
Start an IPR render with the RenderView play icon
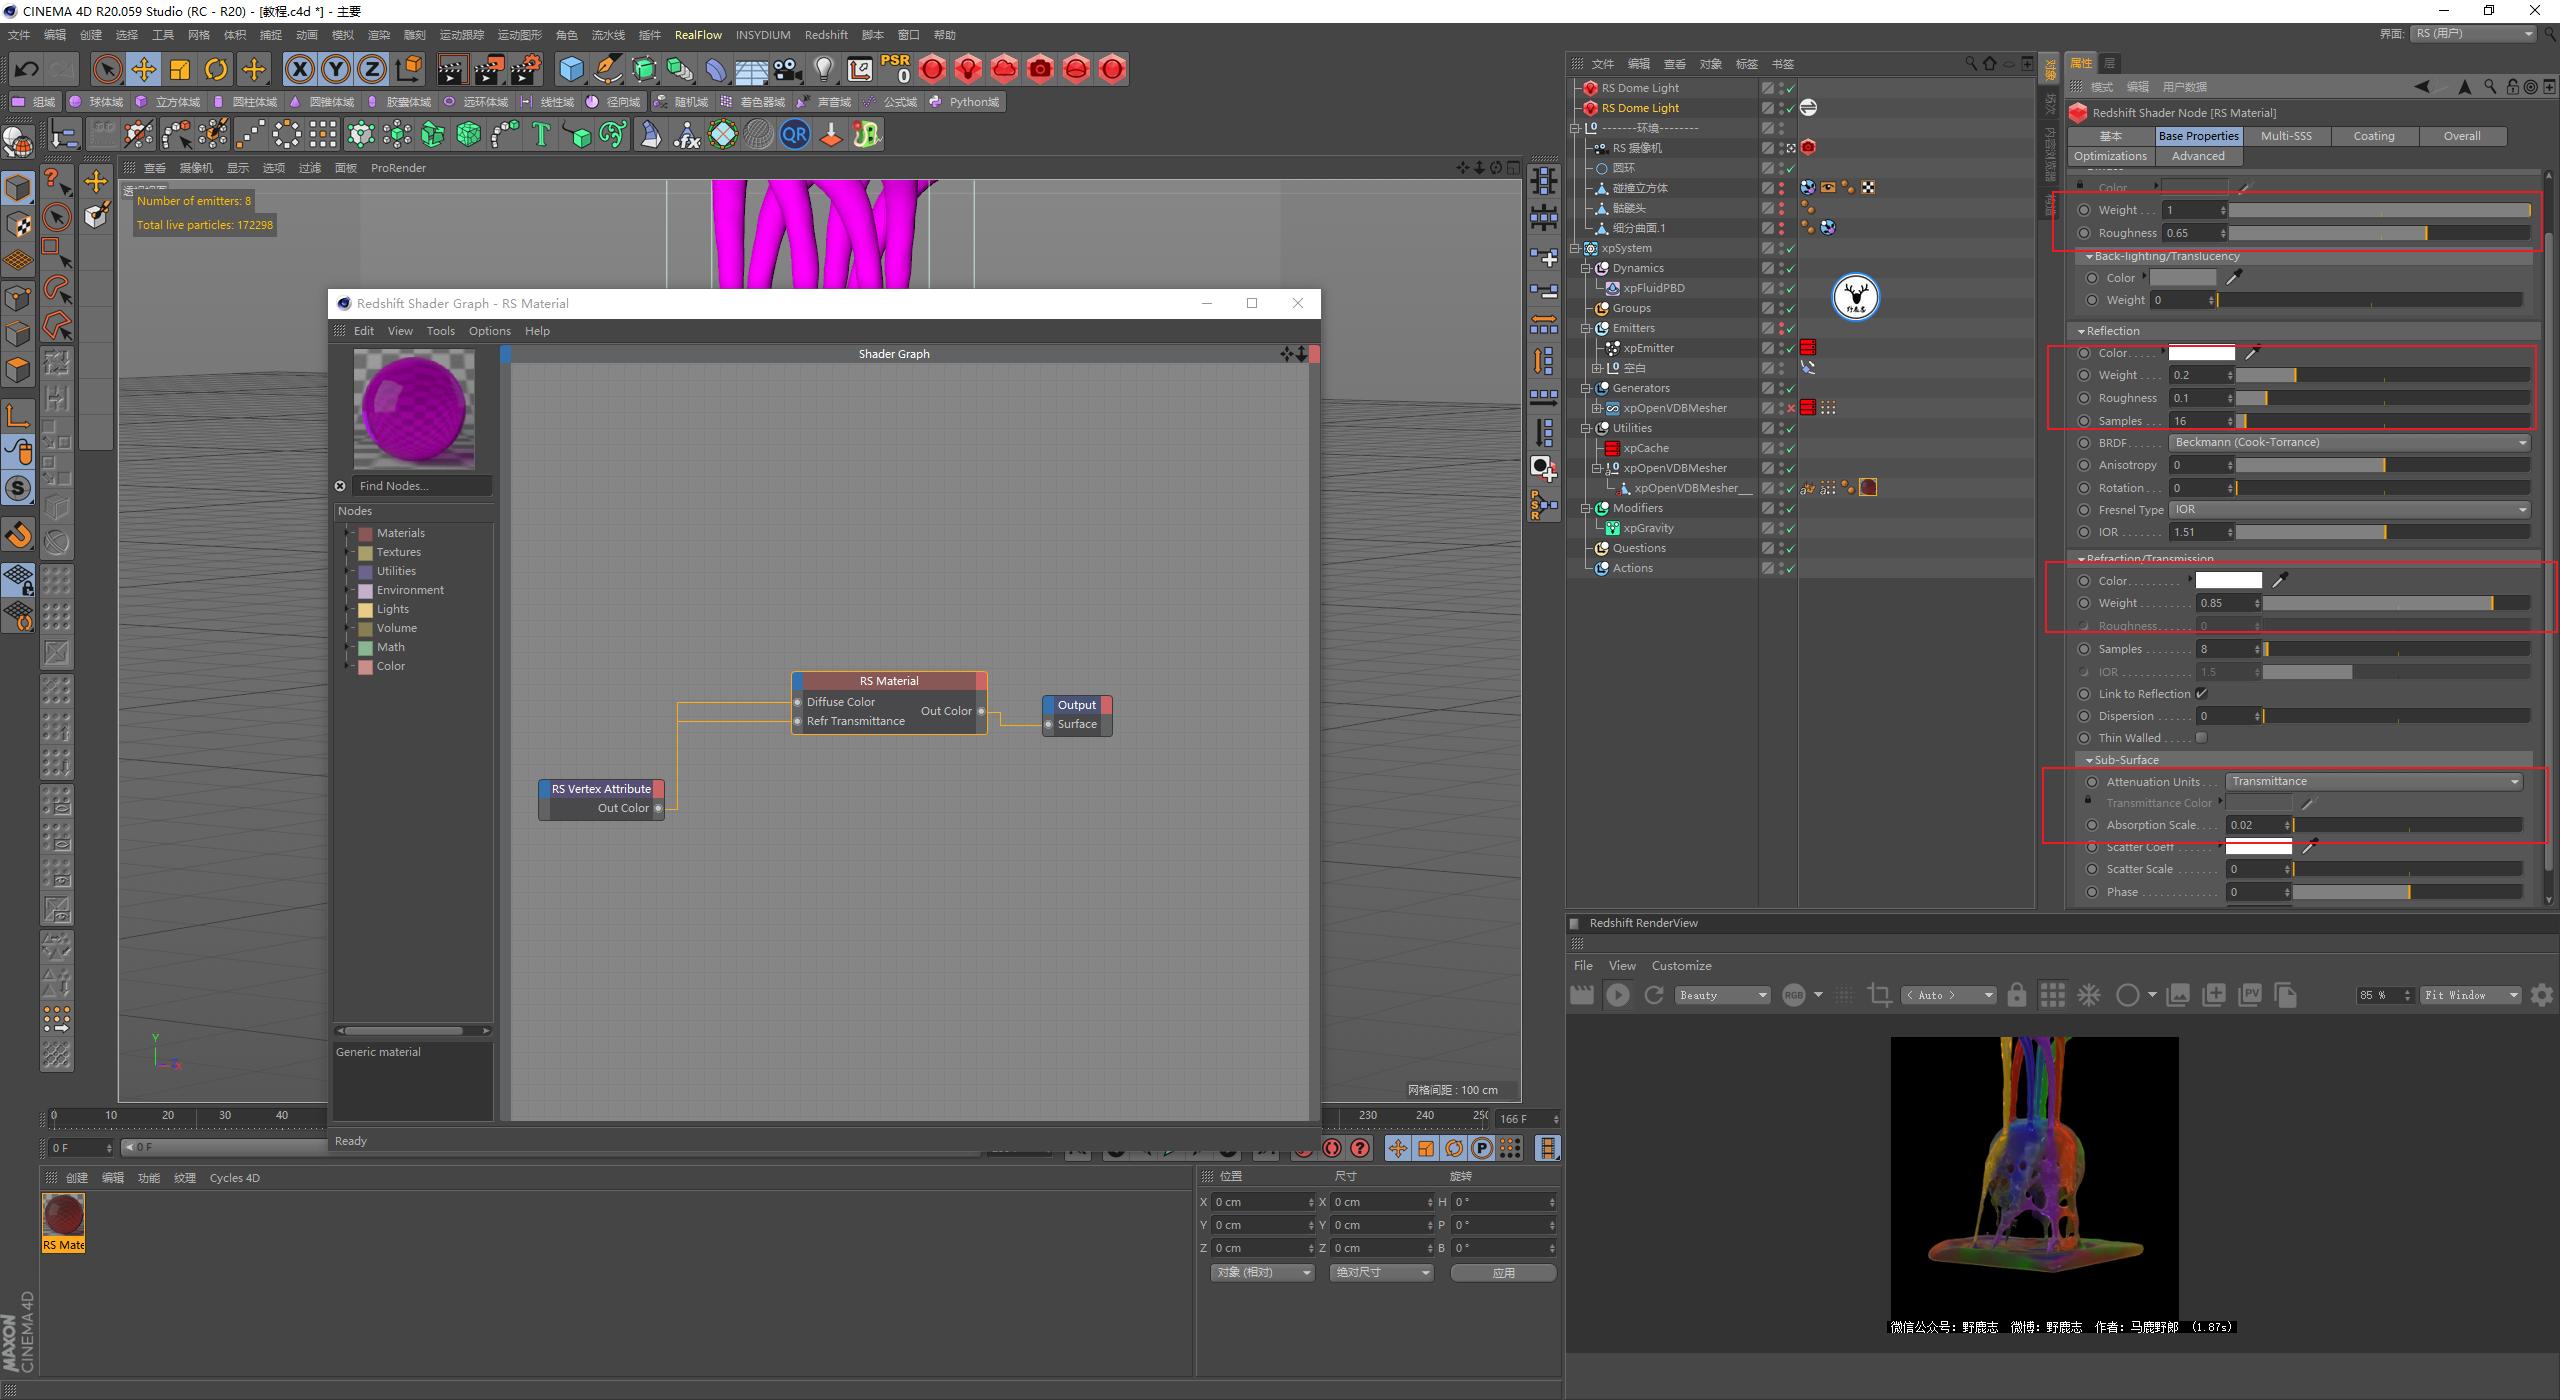coord(1620,995)
